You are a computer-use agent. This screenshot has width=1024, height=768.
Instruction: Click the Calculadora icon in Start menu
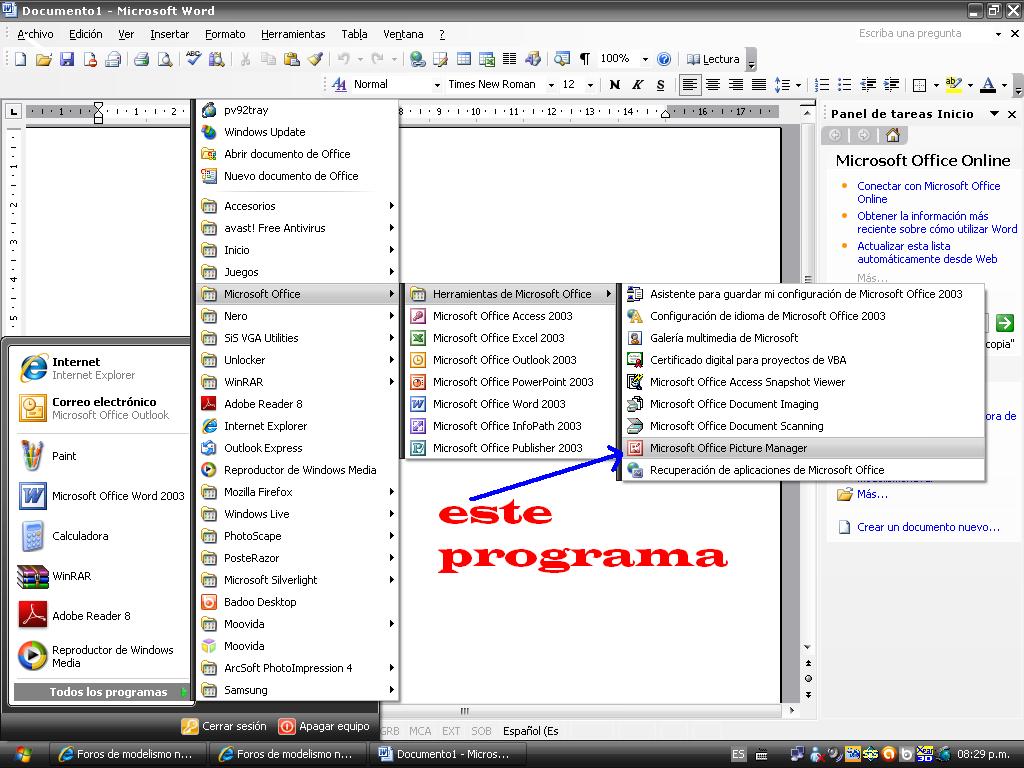[x=33, y=536]
